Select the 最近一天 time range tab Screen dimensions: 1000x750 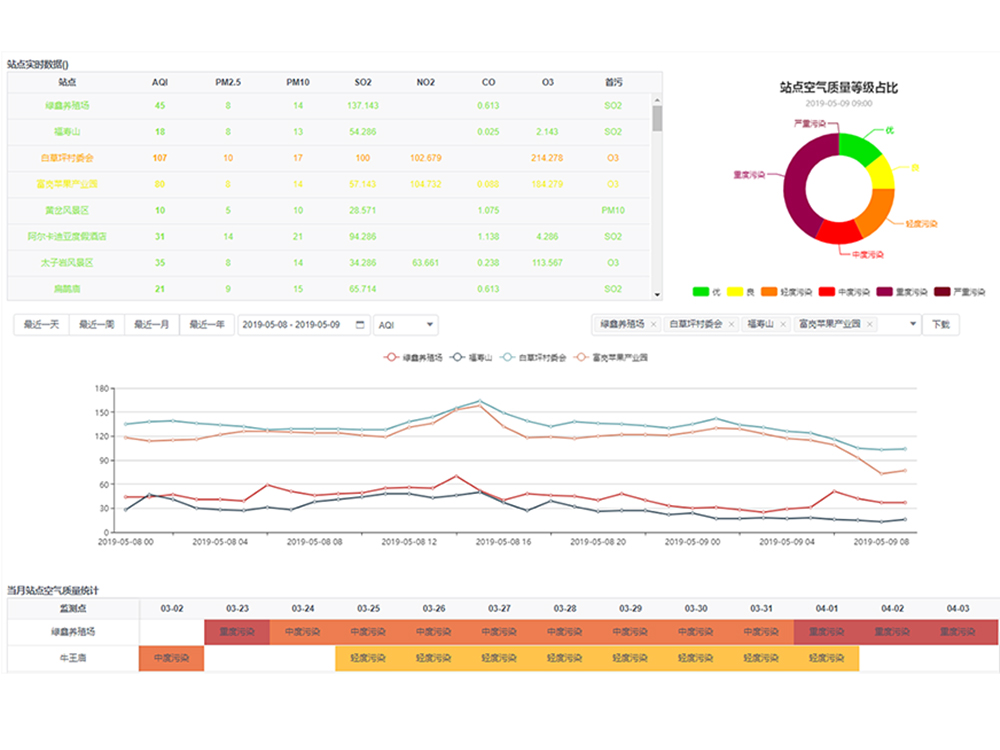point(42,325)
